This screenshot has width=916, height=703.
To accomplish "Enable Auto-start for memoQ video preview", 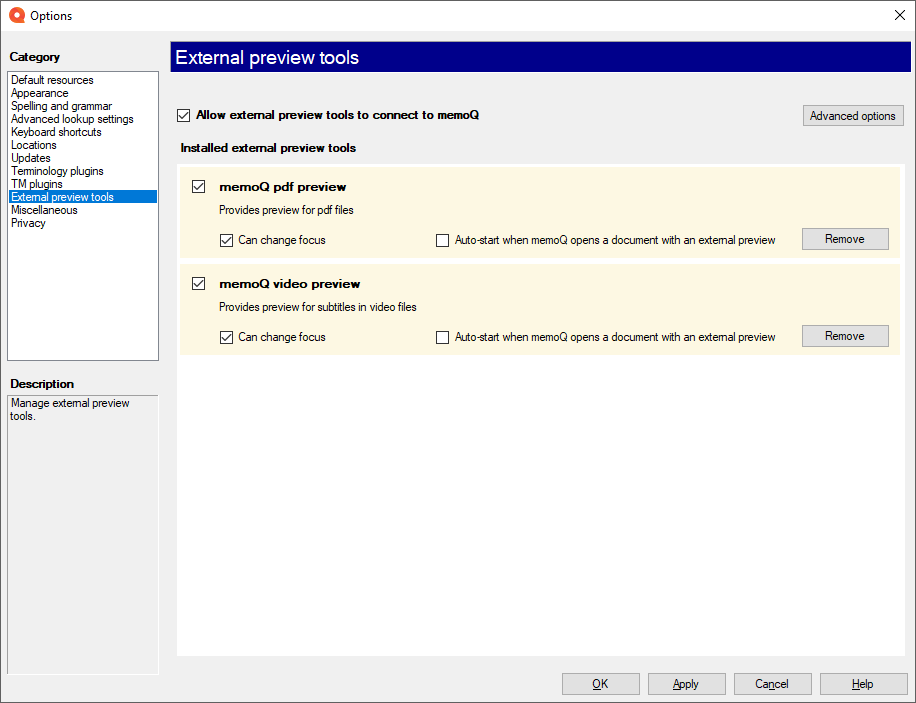I will 442,337.
